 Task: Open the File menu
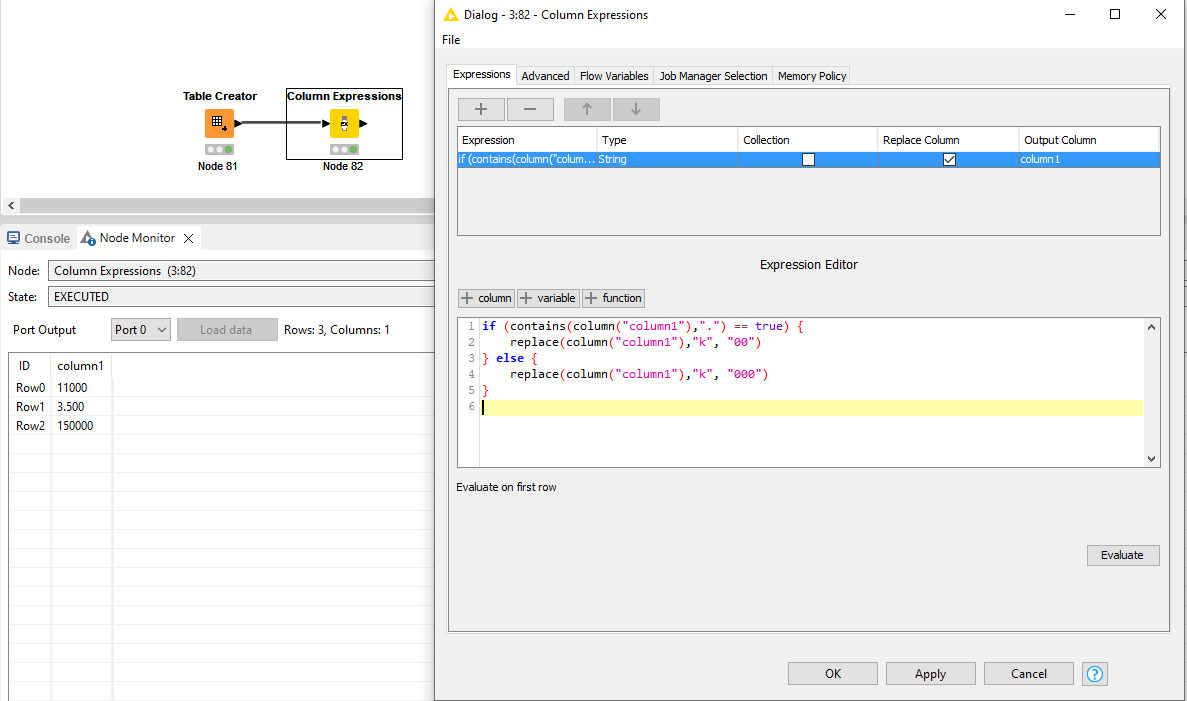(451, 40)
